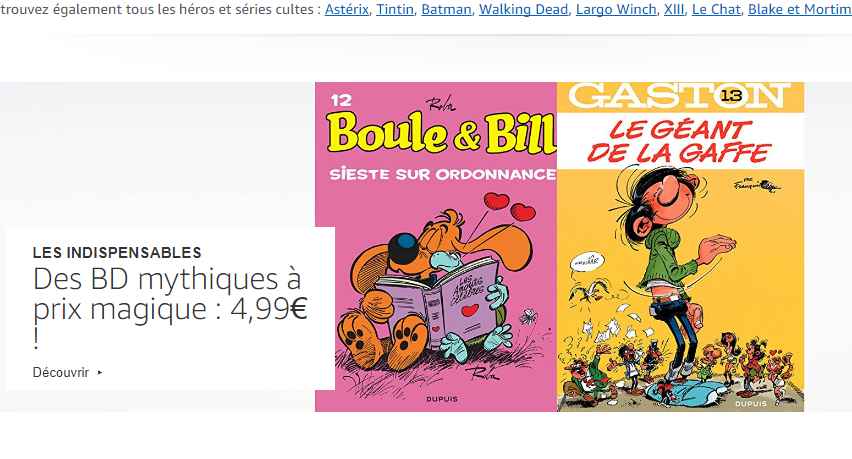
Task: Click the number 12 on pink cover
Action: pos(341,100)
